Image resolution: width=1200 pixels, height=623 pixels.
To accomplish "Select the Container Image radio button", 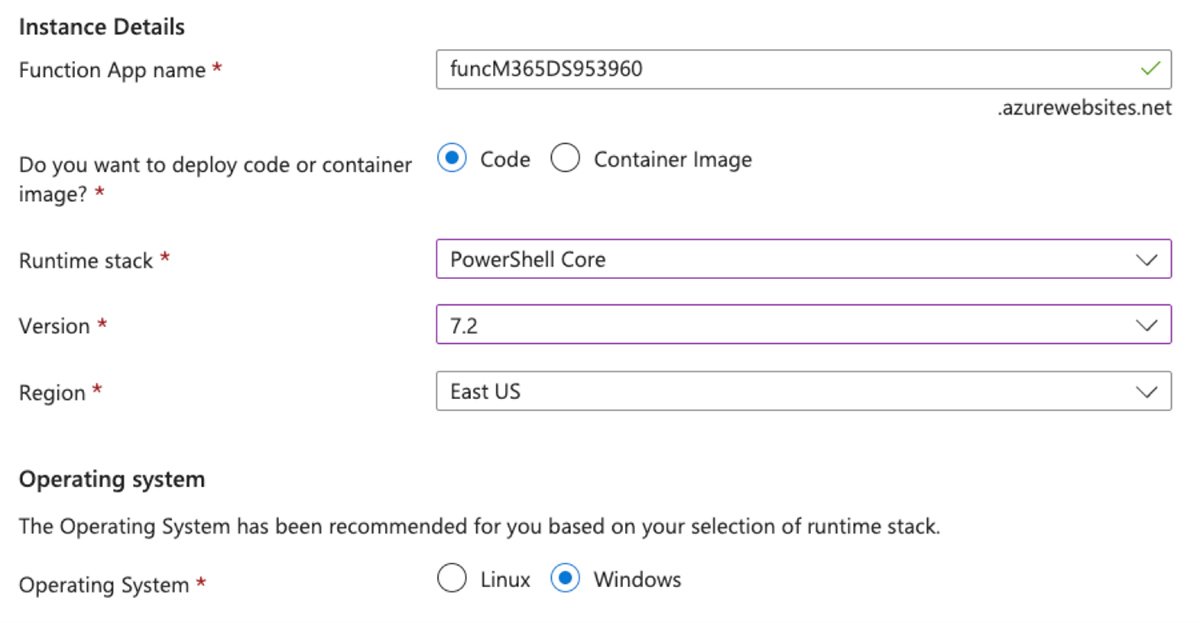I will 565,158.
